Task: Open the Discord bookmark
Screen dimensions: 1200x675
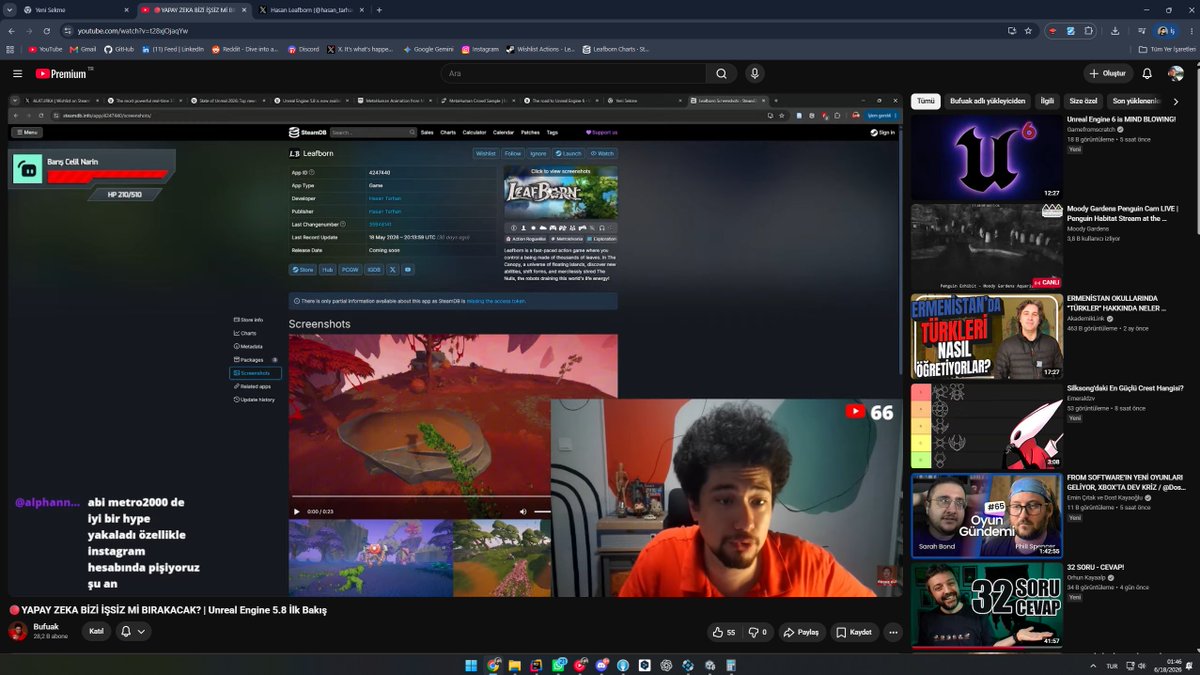Action: 303,49
